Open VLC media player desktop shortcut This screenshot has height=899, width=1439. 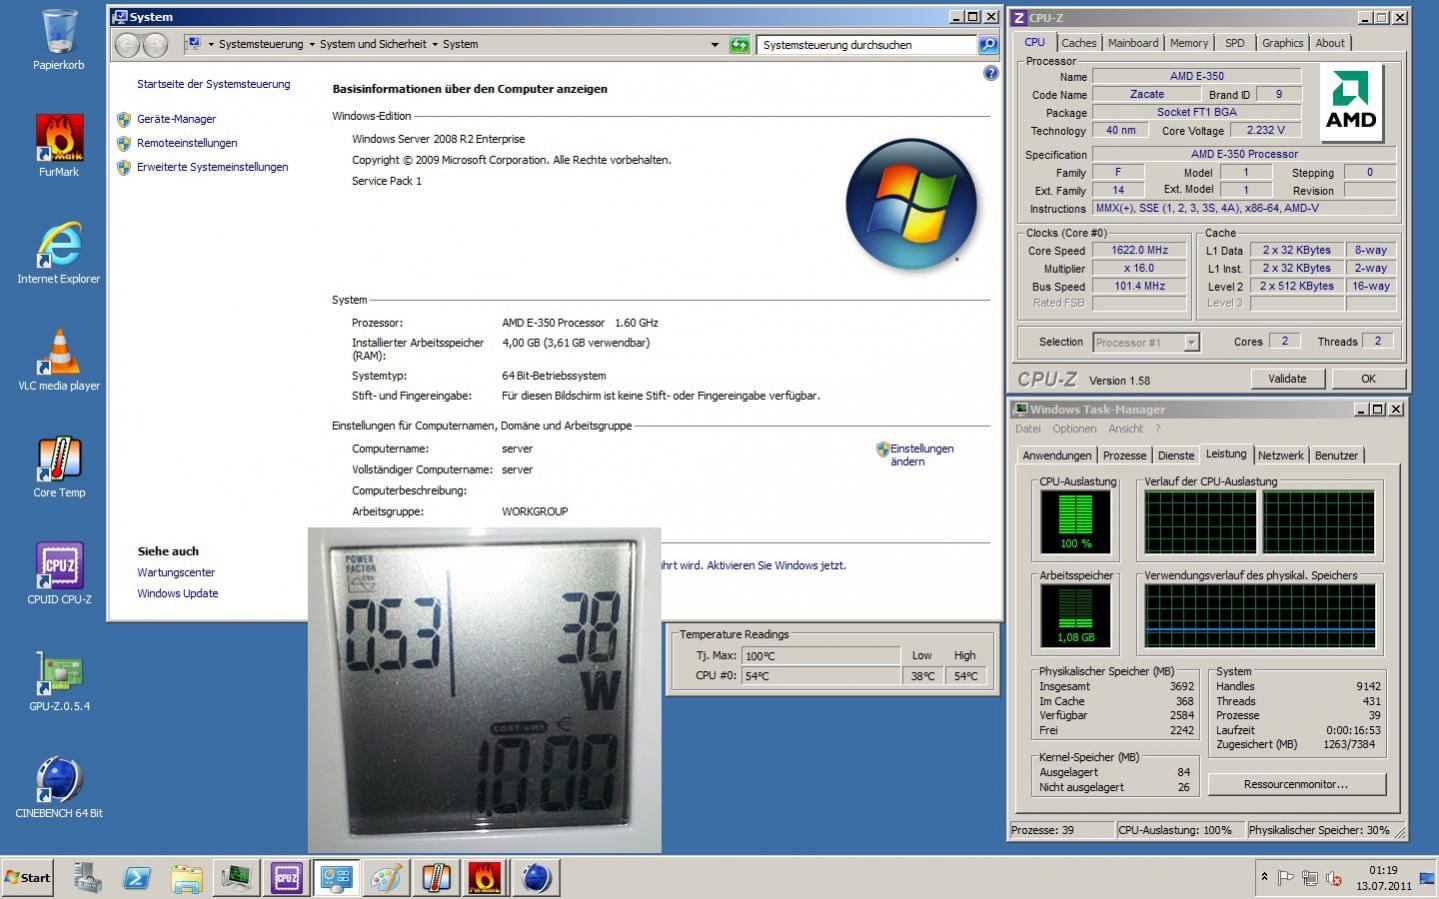click(59, 360)
